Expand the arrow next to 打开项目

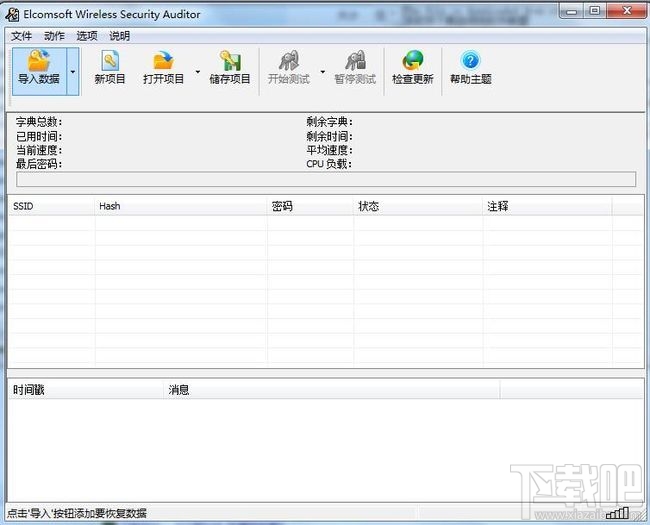[198, 71]
